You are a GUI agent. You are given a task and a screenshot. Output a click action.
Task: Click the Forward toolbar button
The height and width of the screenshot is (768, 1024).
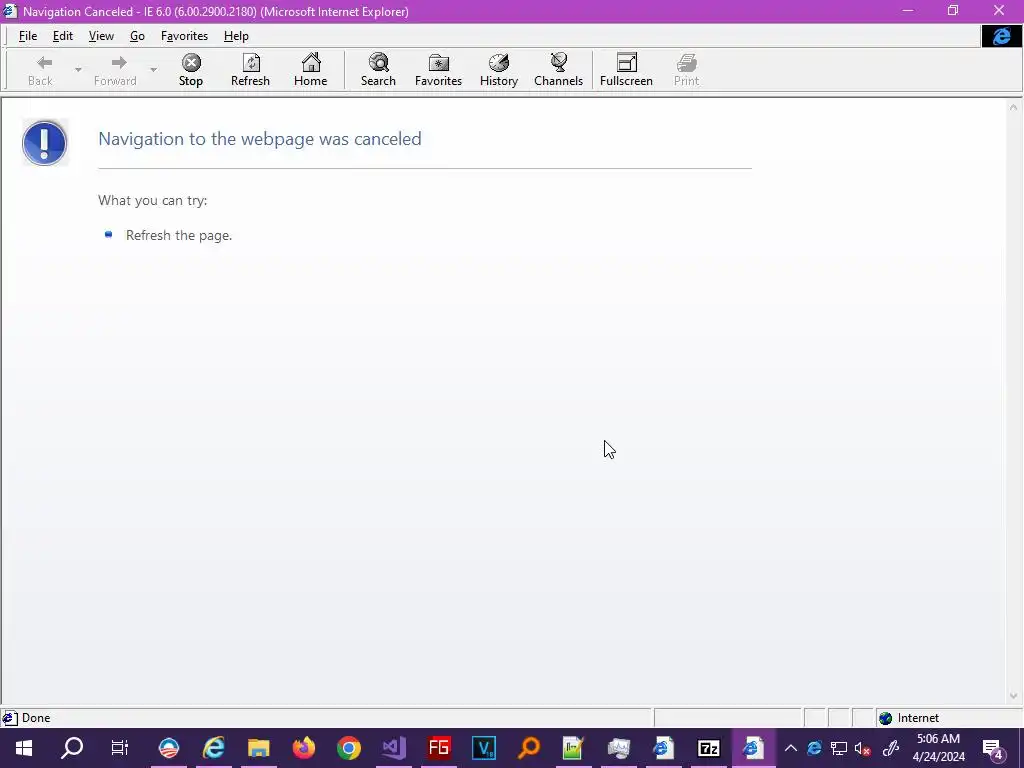[x=115, y=70]
